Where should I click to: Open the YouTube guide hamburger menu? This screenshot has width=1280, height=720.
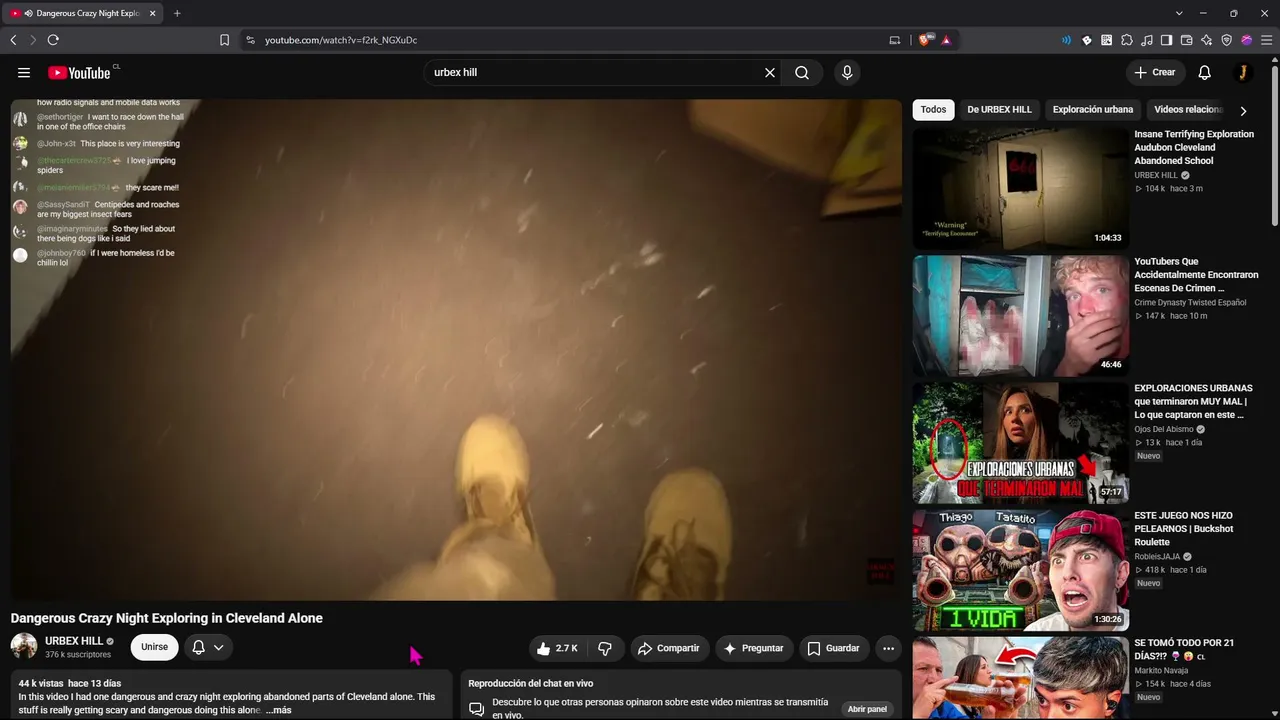(24, 73)
